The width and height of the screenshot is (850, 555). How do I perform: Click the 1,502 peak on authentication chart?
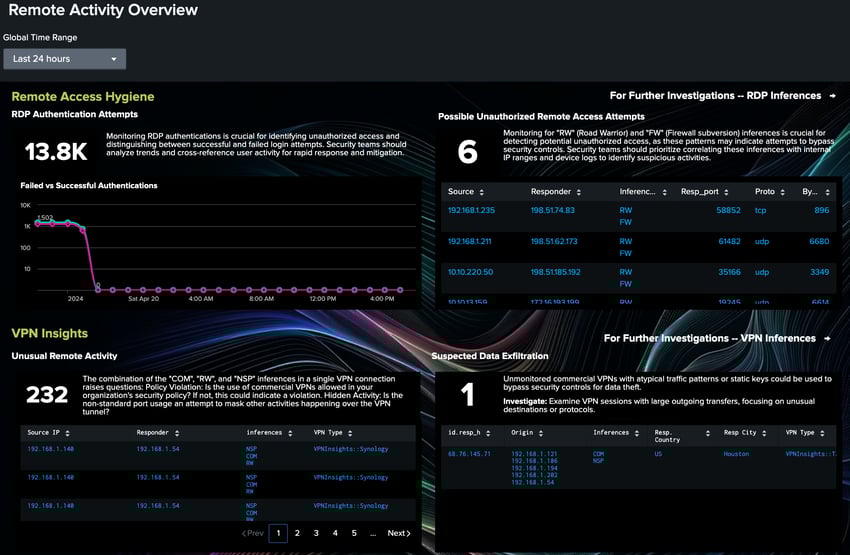(x=45, y=217)
